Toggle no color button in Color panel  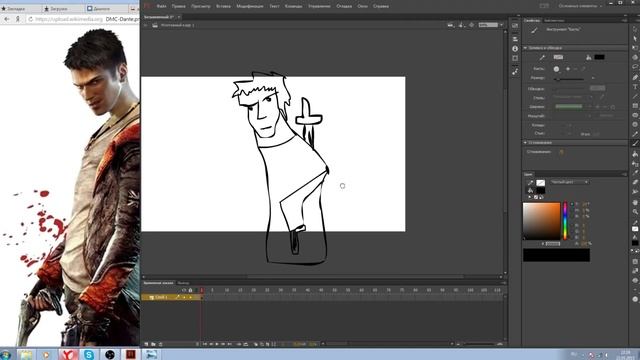coord(536,197)
